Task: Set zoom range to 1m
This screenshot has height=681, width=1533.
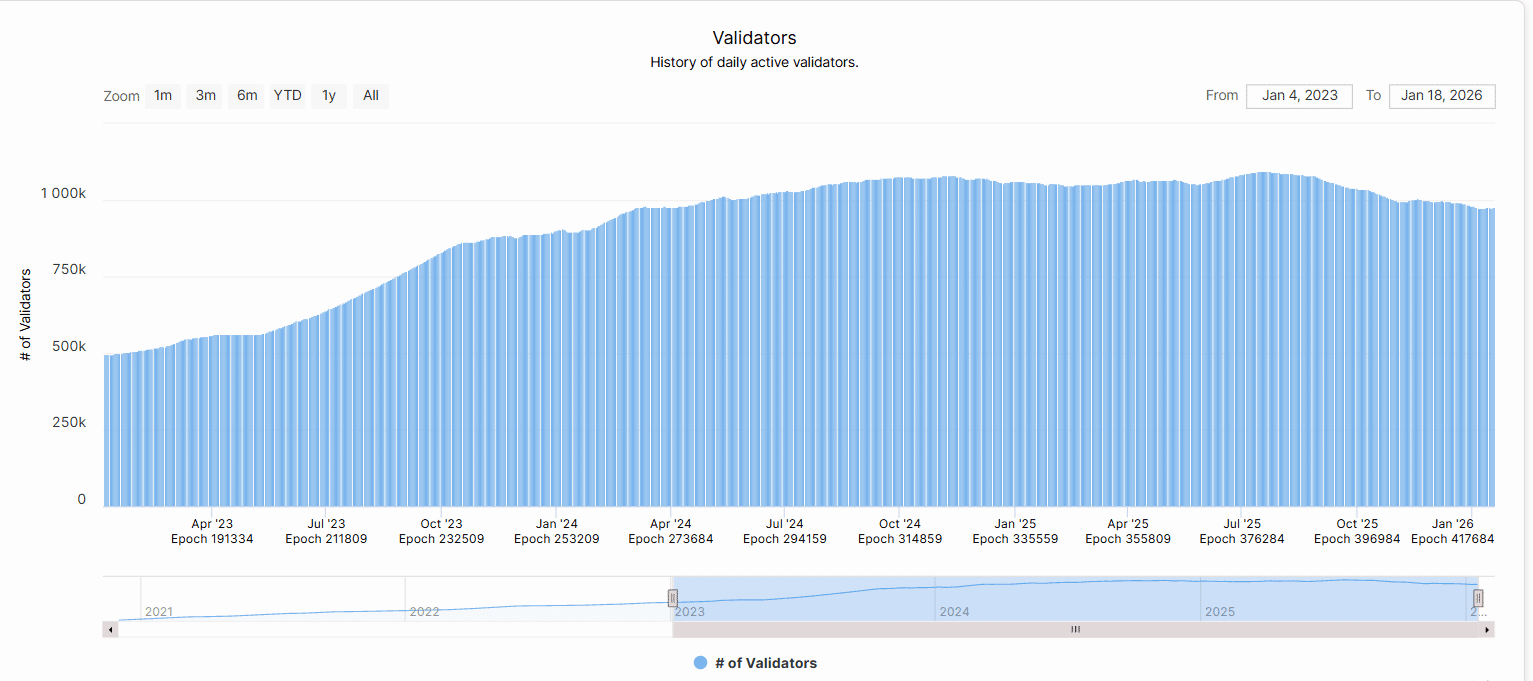Action: click(x=163, y=96)
